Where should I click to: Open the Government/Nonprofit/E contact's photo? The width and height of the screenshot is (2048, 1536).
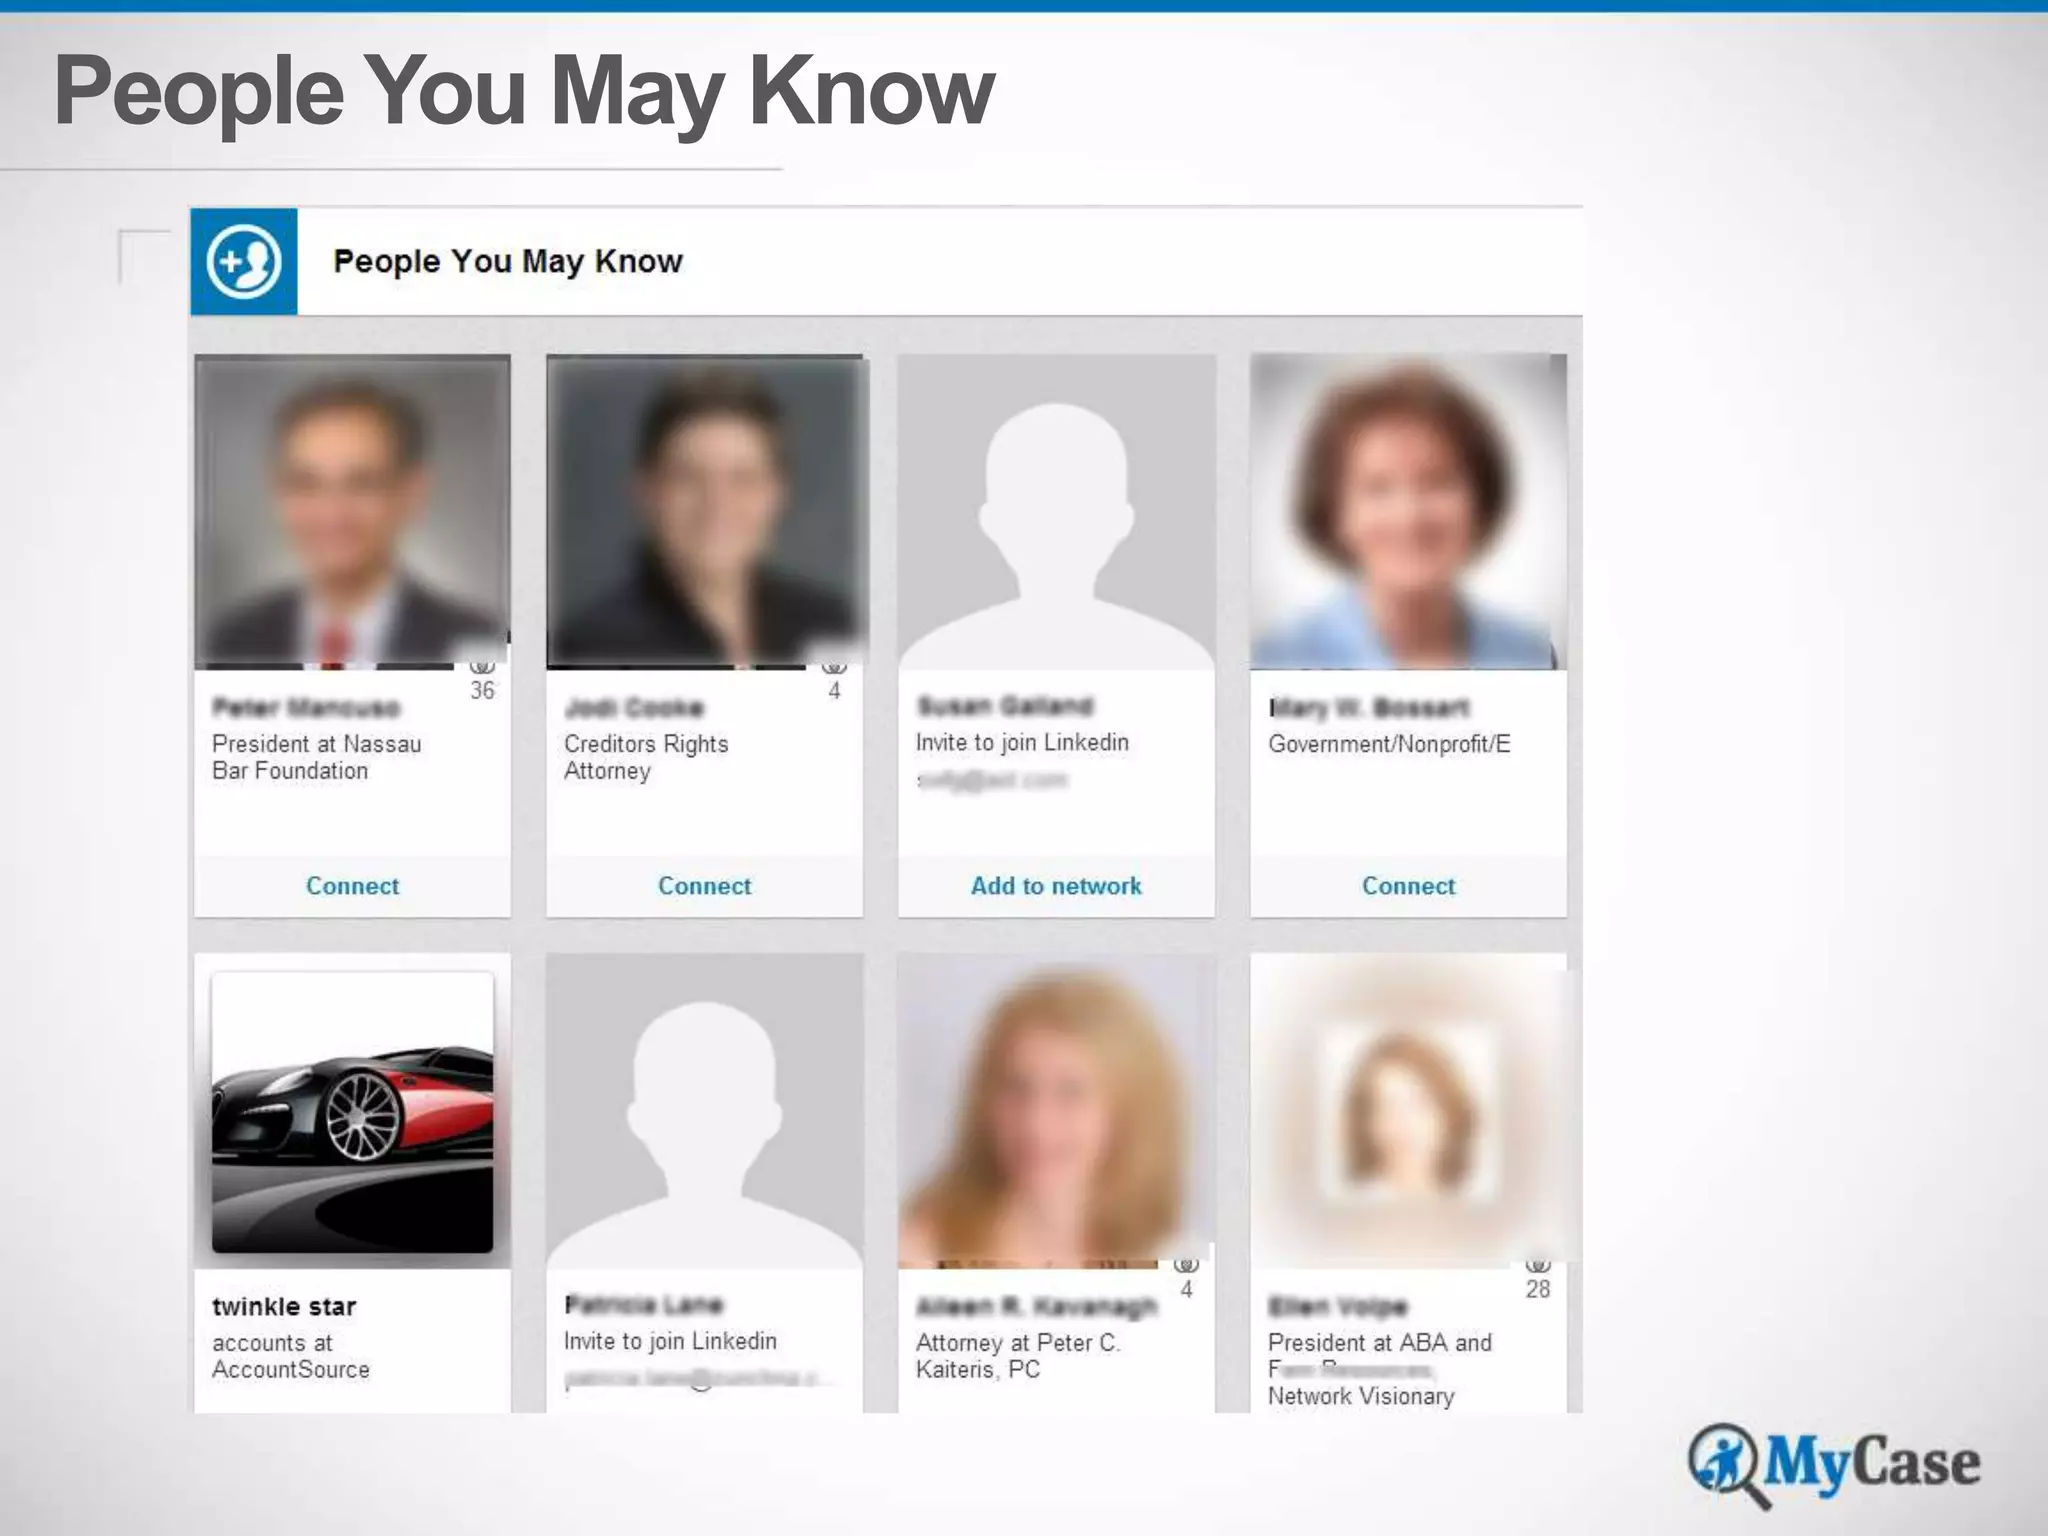[x=1408, y=512]
